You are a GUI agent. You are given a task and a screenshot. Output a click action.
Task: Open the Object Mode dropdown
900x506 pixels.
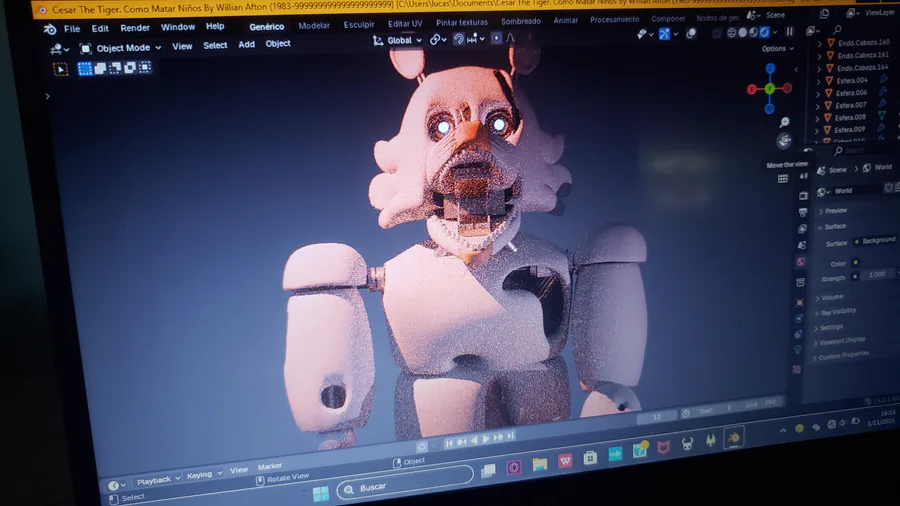(x=121, y=48)
